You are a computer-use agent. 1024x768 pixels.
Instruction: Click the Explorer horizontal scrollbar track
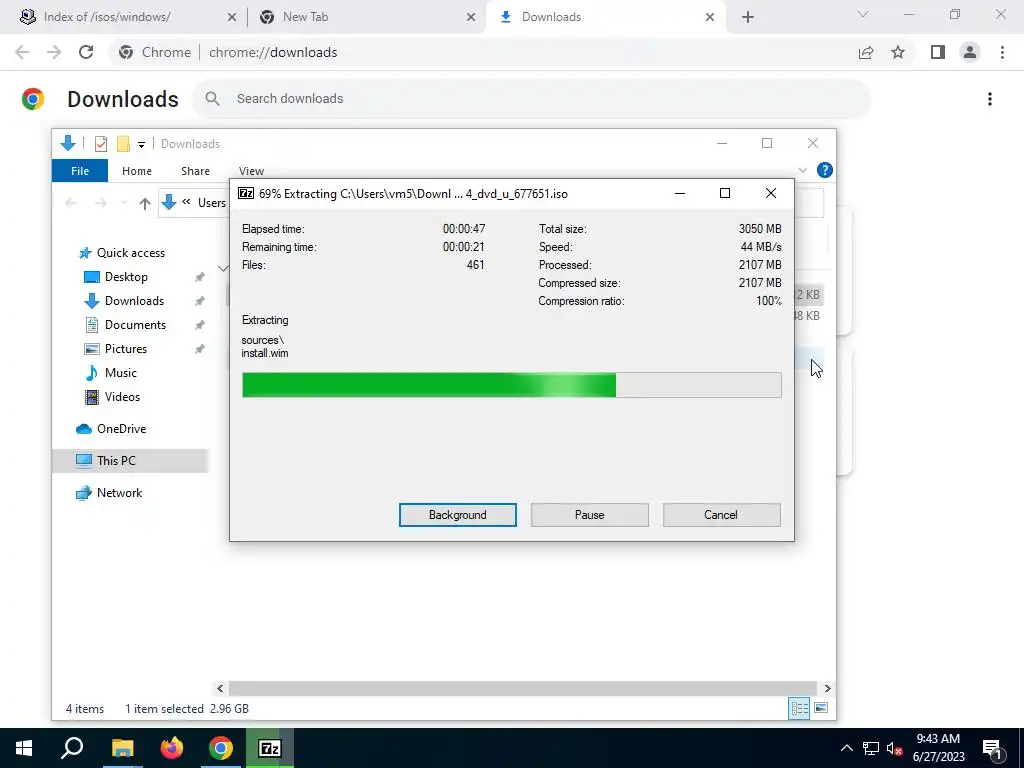click(x=522, y=688)
